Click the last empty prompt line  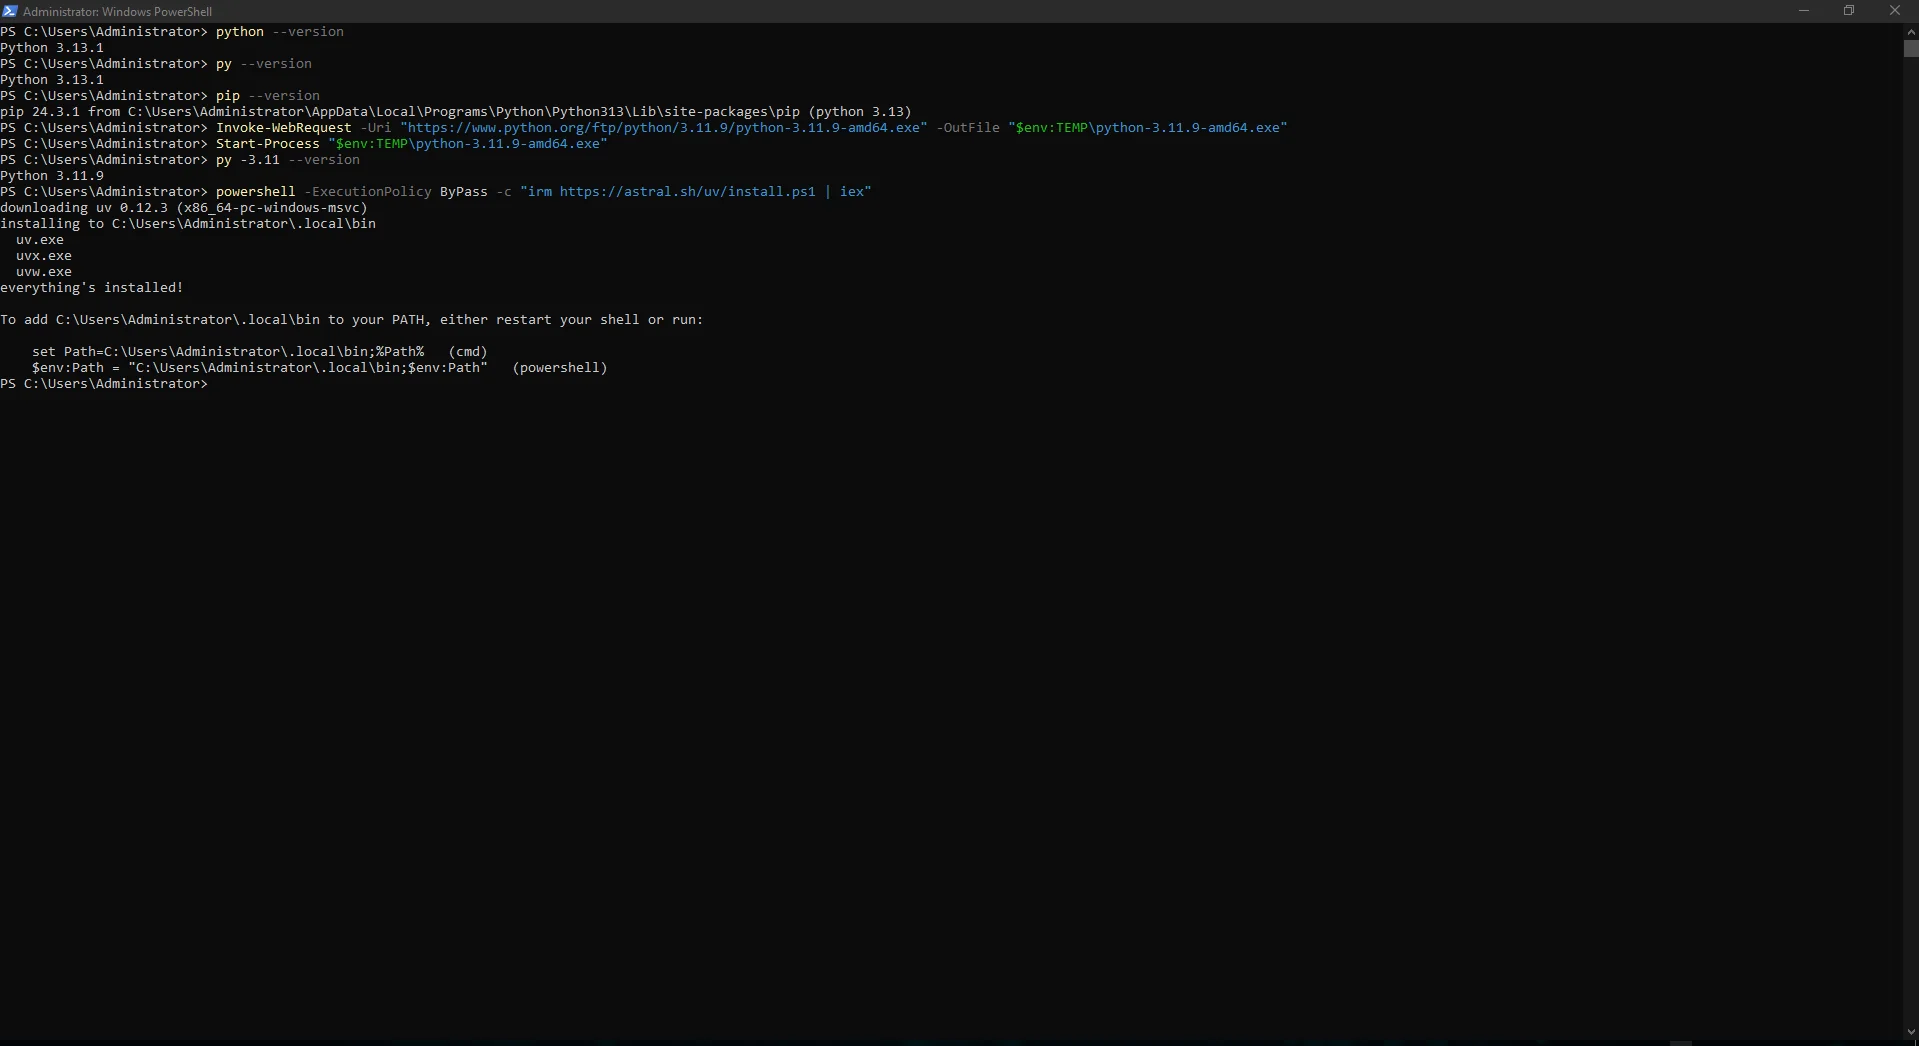tap(104, 384)
